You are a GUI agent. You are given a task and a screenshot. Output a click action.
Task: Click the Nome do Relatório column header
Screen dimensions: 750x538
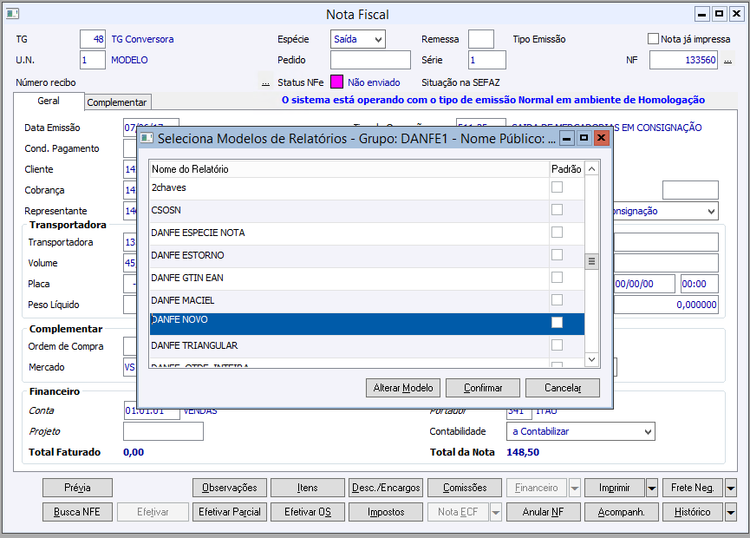tap(349, 169)
